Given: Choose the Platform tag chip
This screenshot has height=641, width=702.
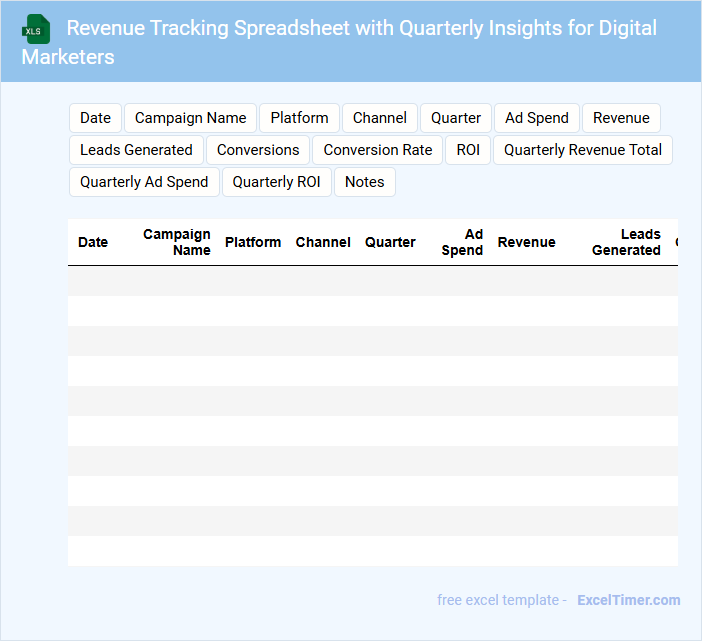Looking at the screenshot, I should pos(299,118).
